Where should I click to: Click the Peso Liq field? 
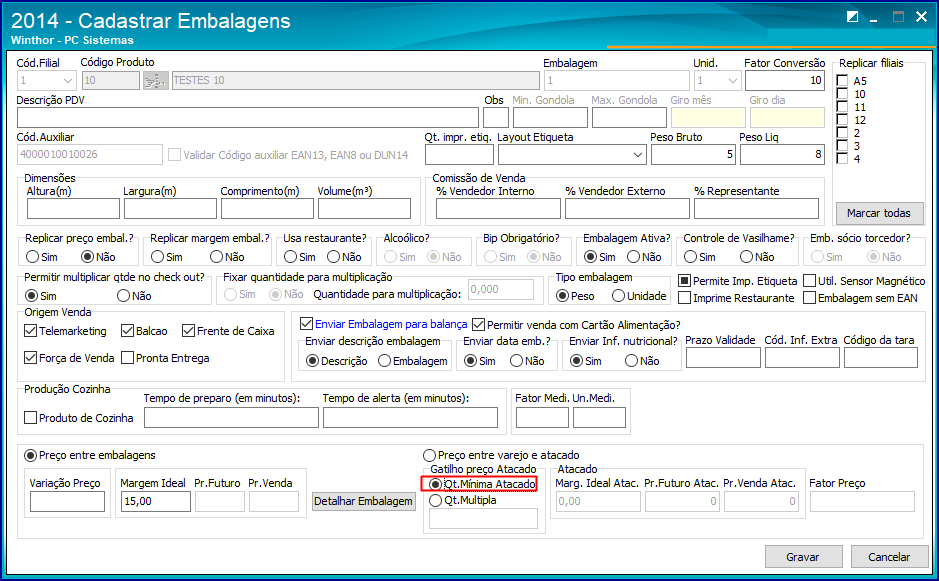pos(782,155)
